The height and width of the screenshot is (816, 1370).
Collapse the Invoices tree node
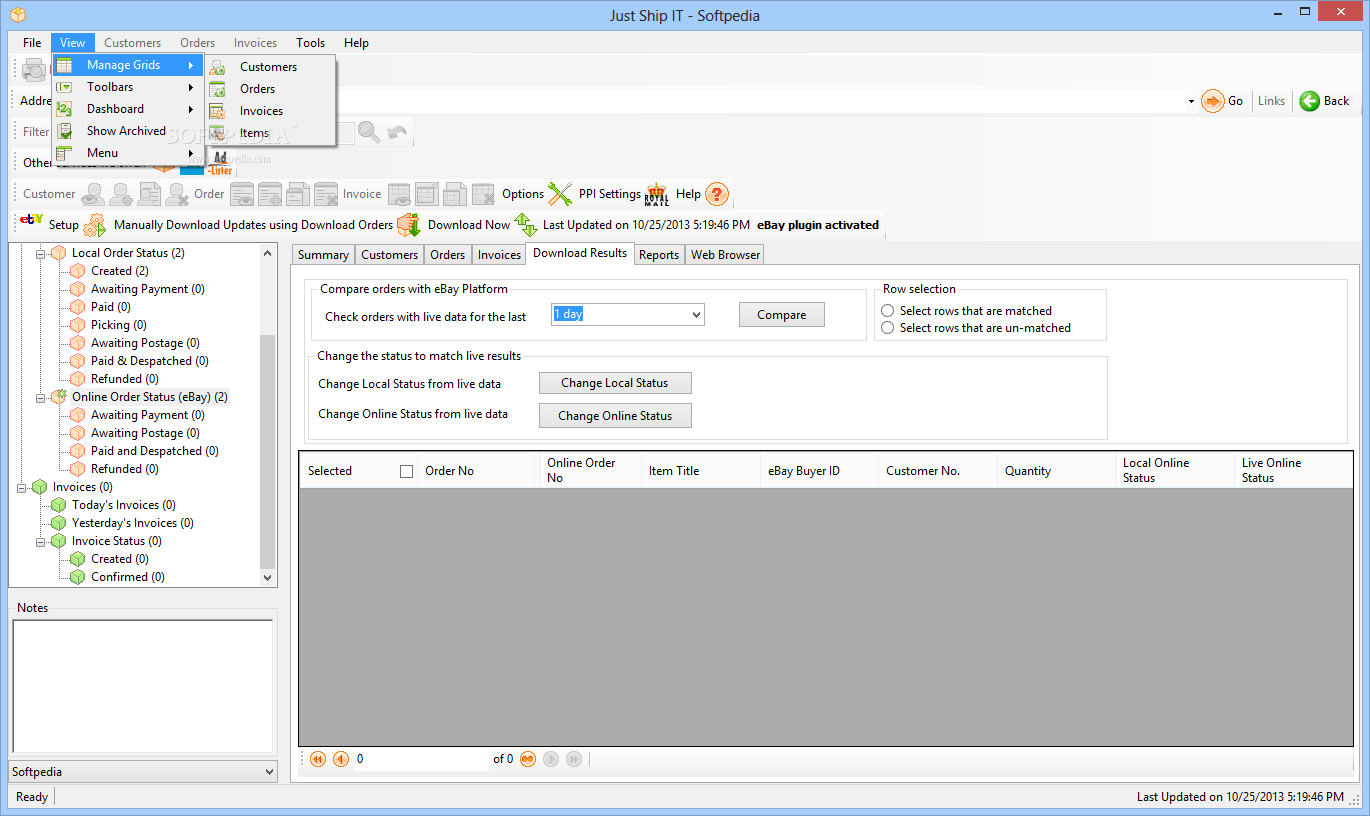22,488
